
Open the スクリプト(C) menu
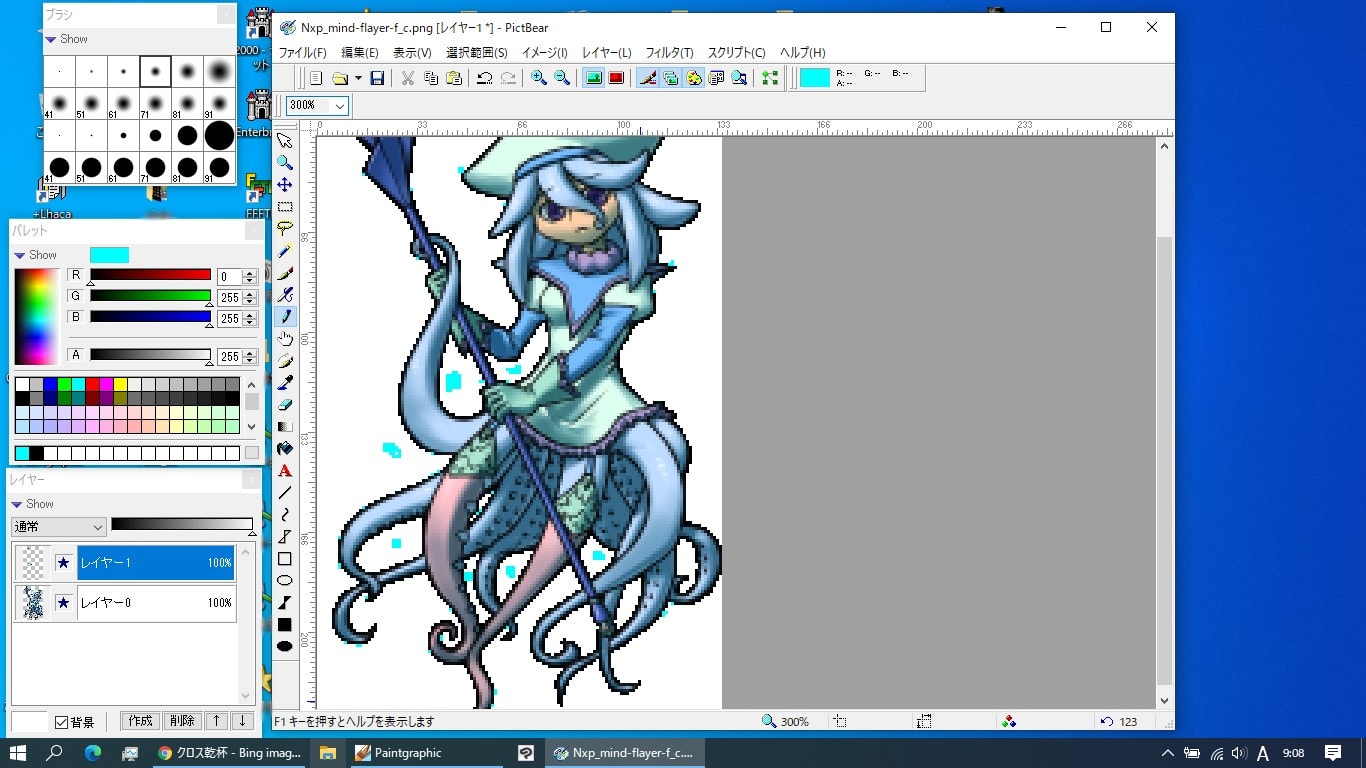click(736, 53)
